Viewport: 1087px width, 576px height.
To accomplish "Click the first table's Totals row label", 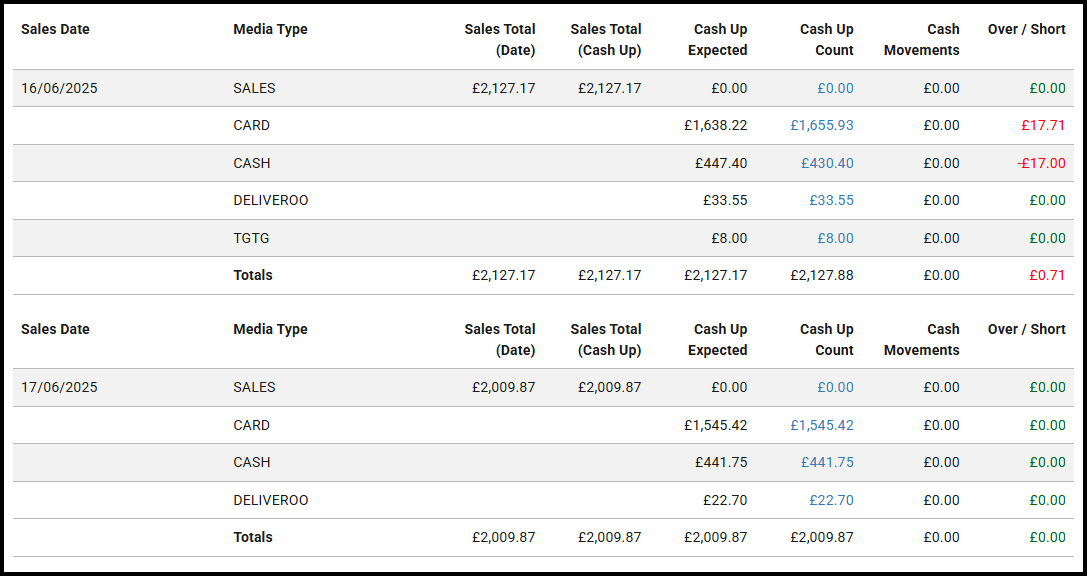I will pos(253,275).
